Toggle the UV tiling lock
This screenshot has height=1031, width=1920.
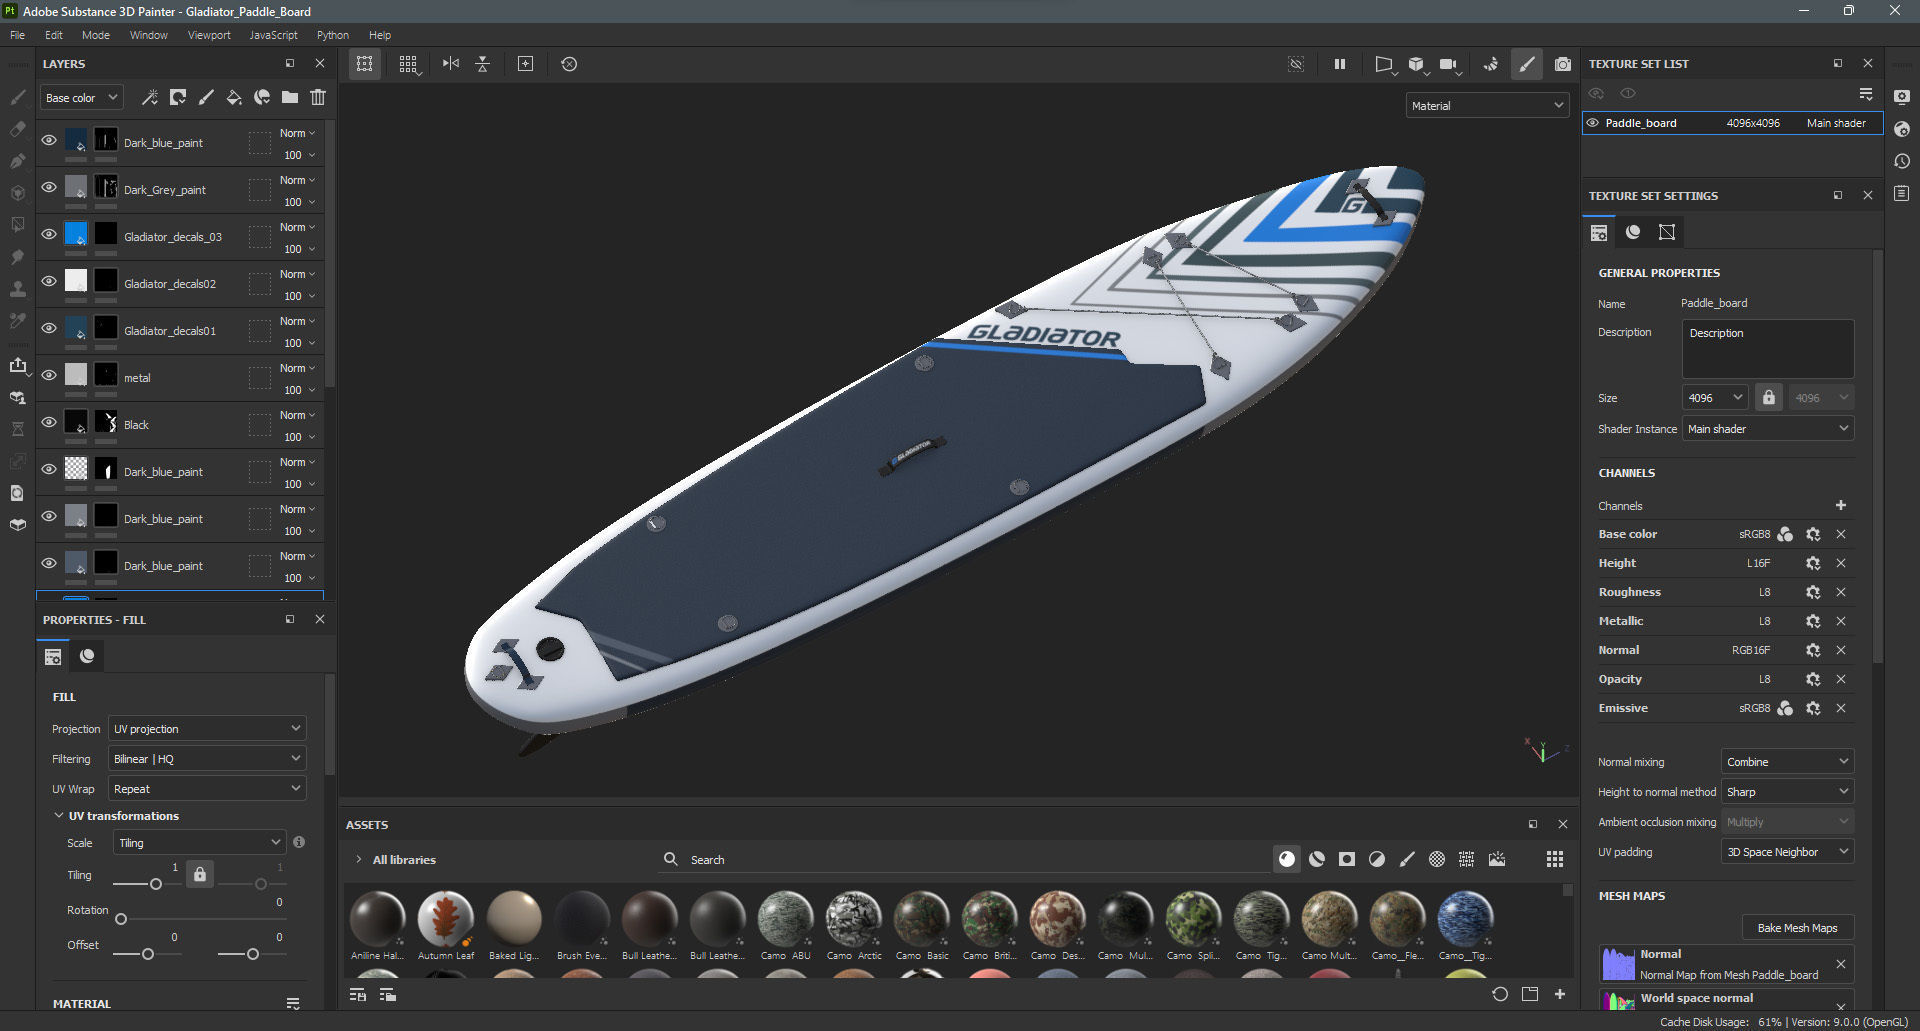click(x=200, y=874)
